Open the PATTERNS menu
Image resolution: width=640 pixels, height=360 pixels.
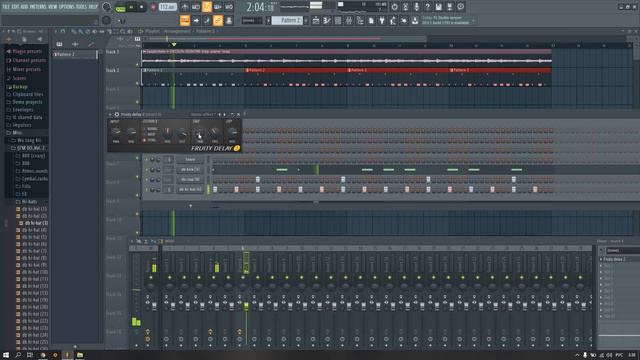(38, 7)
